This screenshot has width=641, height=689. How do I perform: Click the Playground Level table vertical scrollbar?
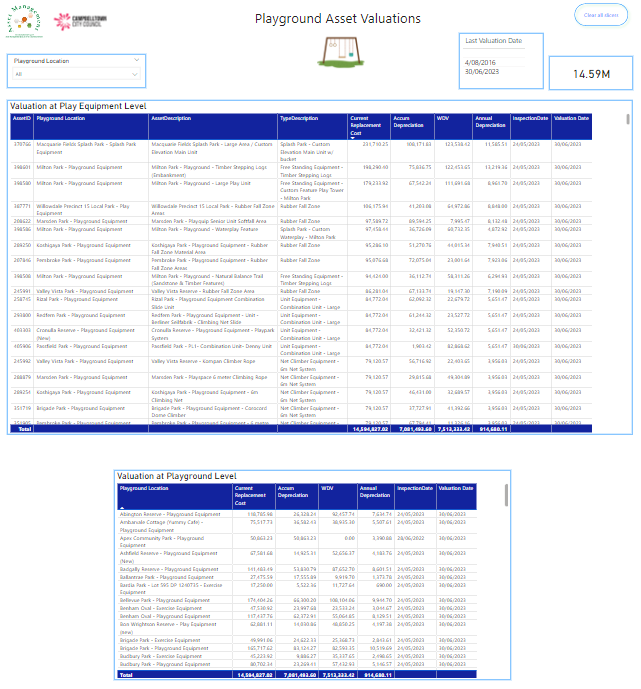506,495
